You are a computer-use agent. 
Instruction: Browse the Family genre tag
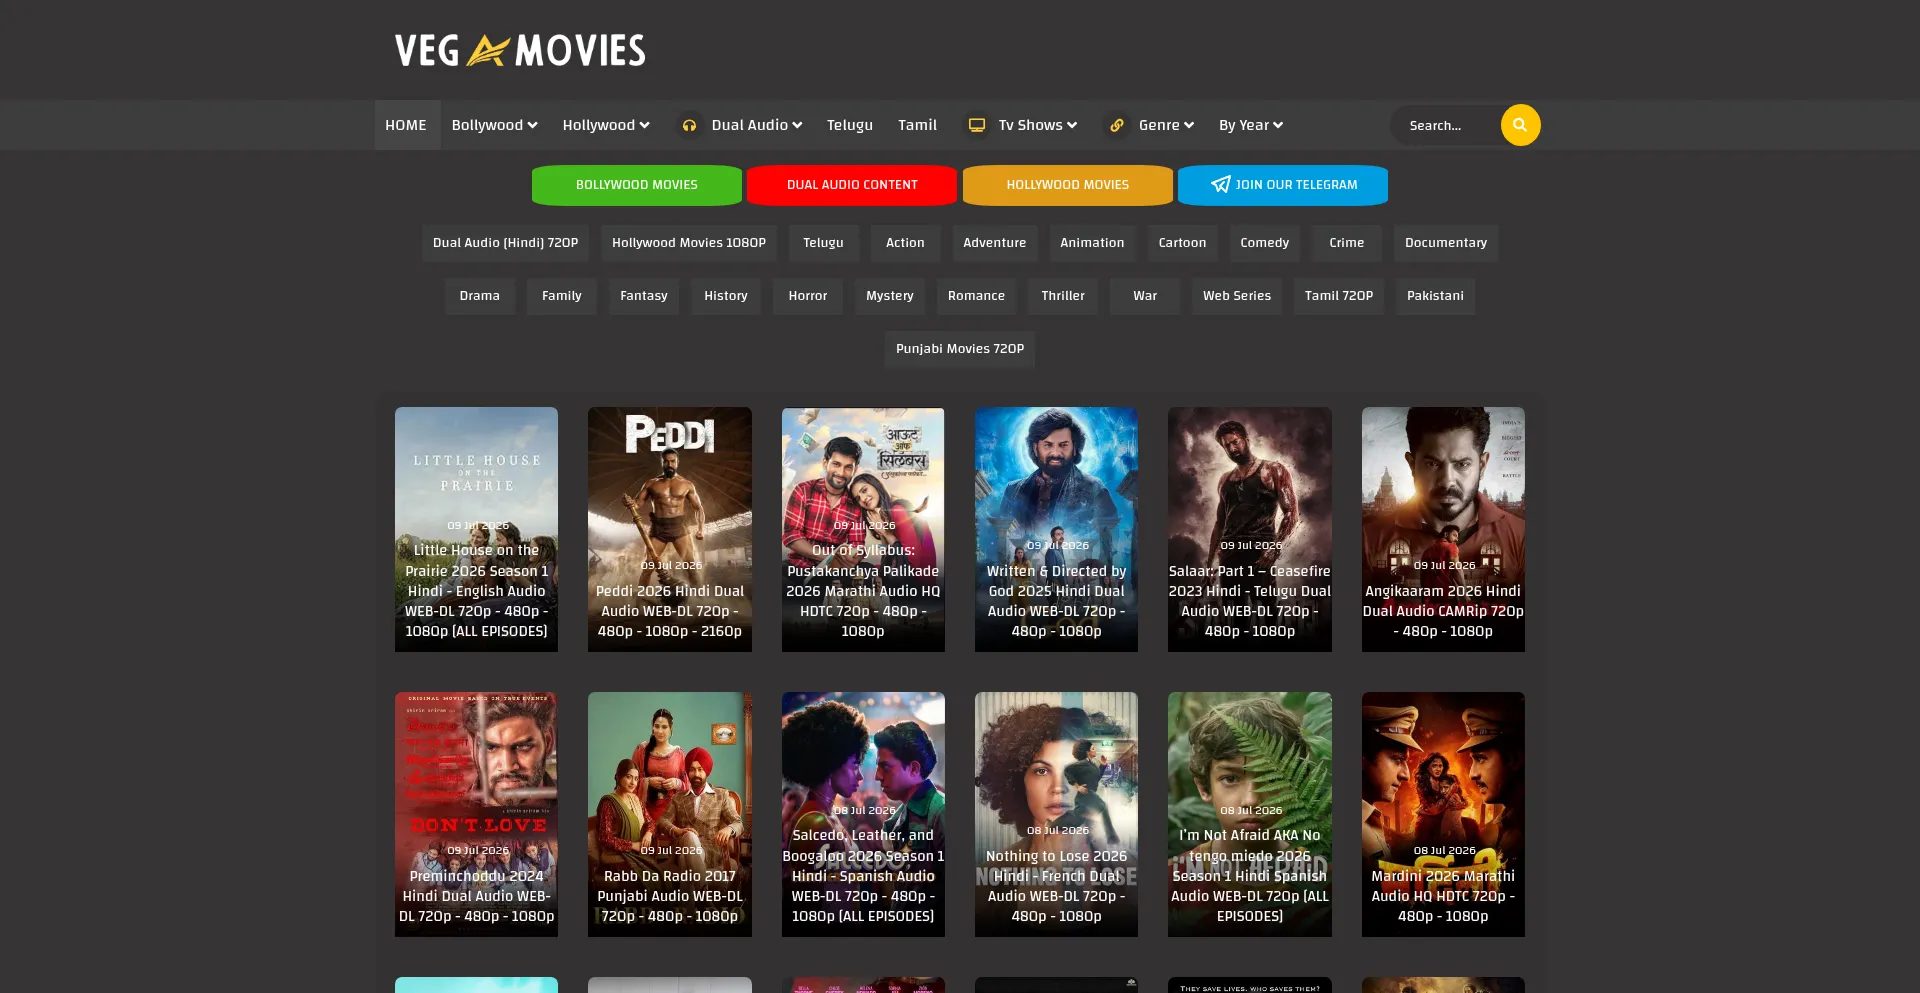[x=561, y=296]
